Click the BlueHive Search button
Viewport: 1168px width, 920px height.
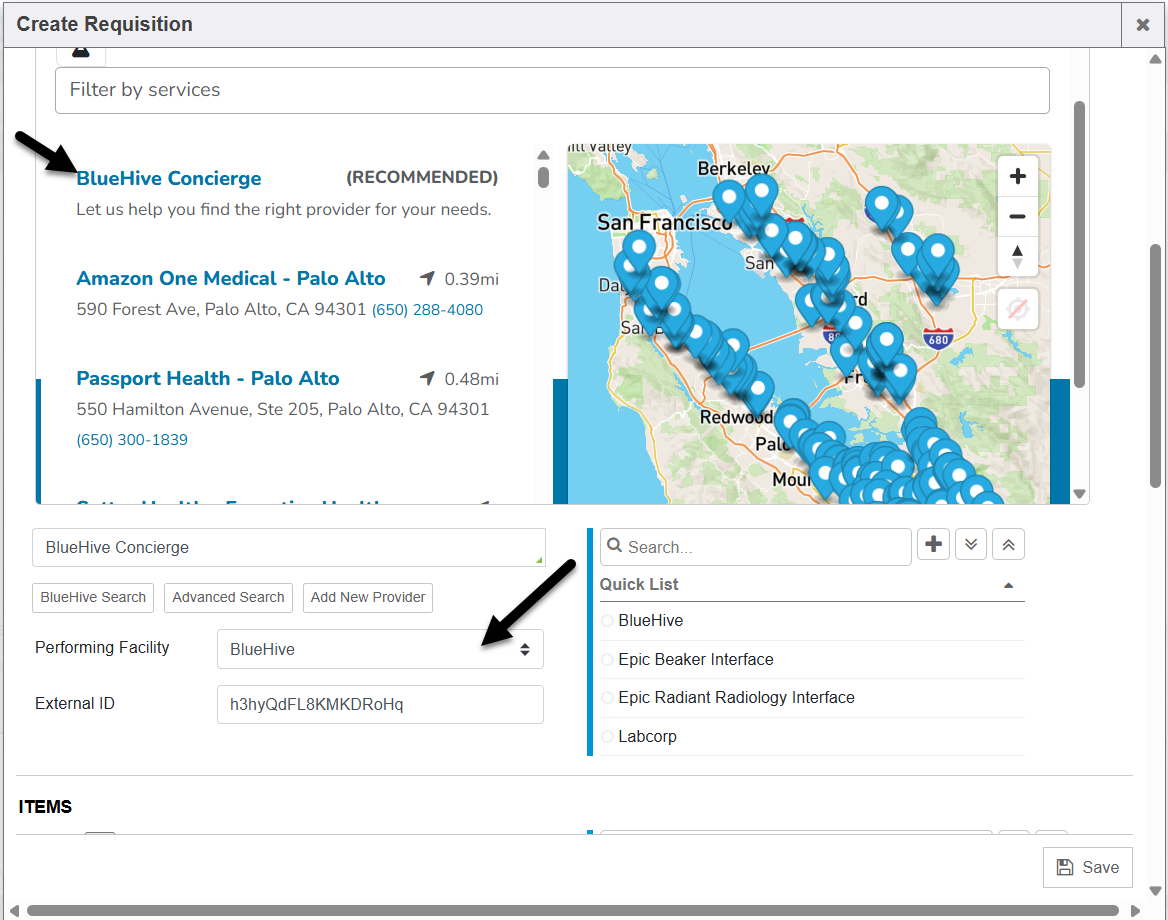click(x=93, y=597)
